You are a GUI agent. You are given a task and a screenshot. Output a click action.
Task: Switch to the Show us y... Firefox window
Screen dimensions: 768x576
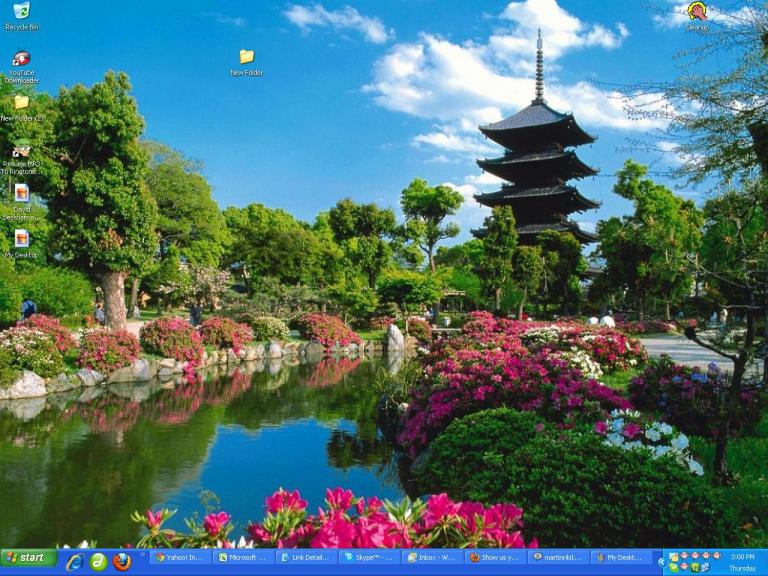(x=496, y=557)
